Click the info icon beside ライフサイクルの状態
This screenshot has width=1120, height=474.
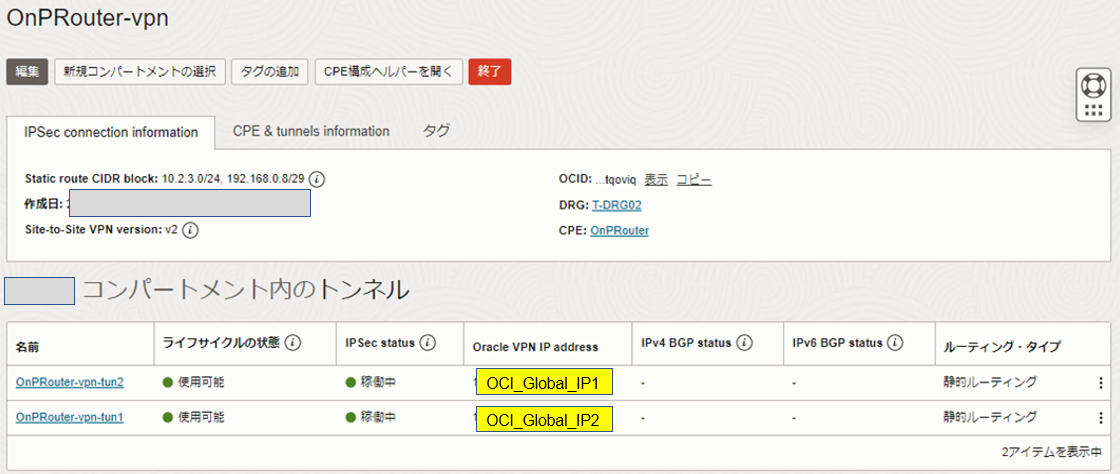coord(292,343)
